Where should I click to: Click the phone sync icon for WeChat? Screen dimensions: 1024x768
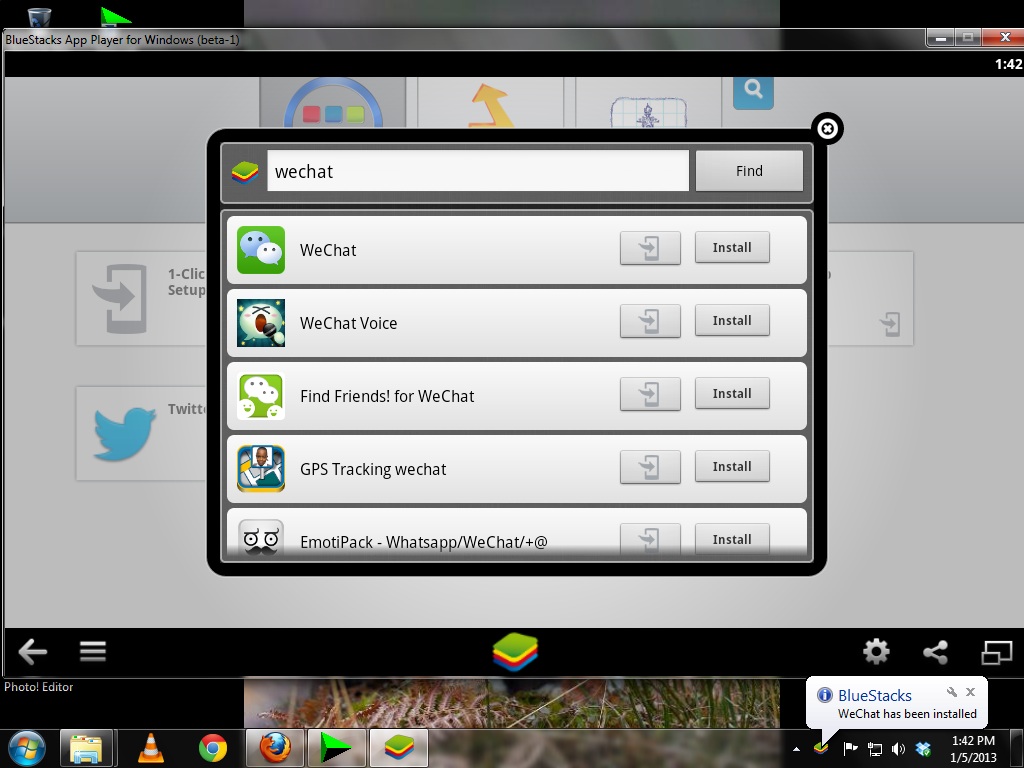pos(650,248)
